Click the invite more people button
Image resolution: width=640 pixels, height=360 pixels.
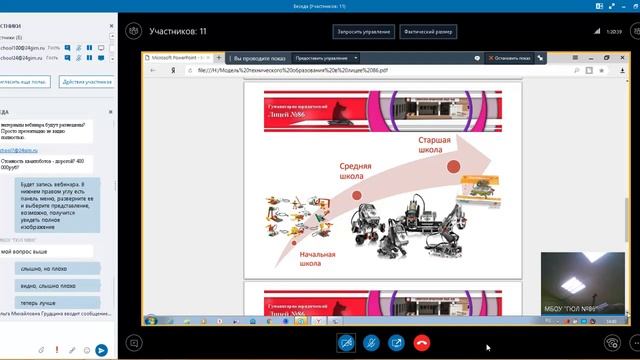coord(24,82)
